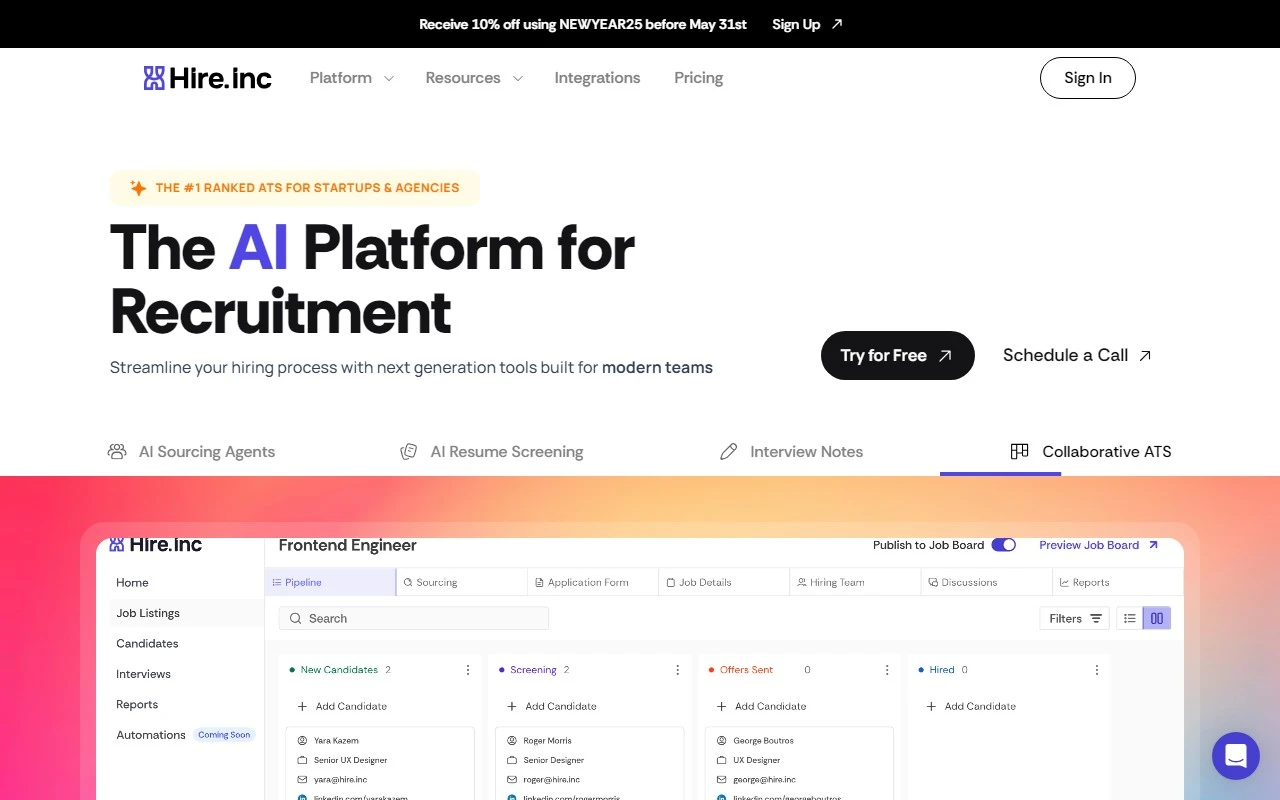Add Candidate to New Candidates column

pos(342,706)
